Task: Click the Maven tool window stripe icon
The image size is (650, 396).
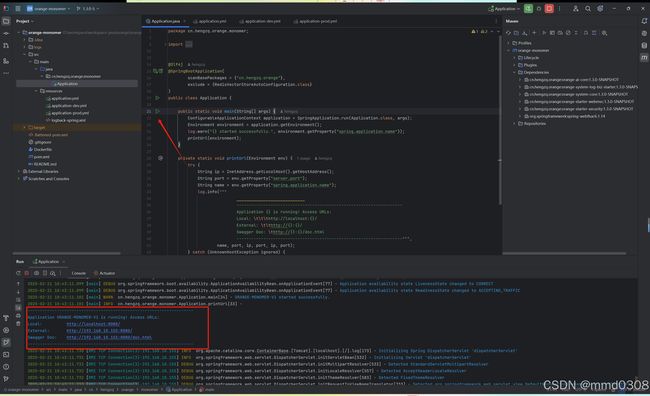Action: click(x=644, y=58)
